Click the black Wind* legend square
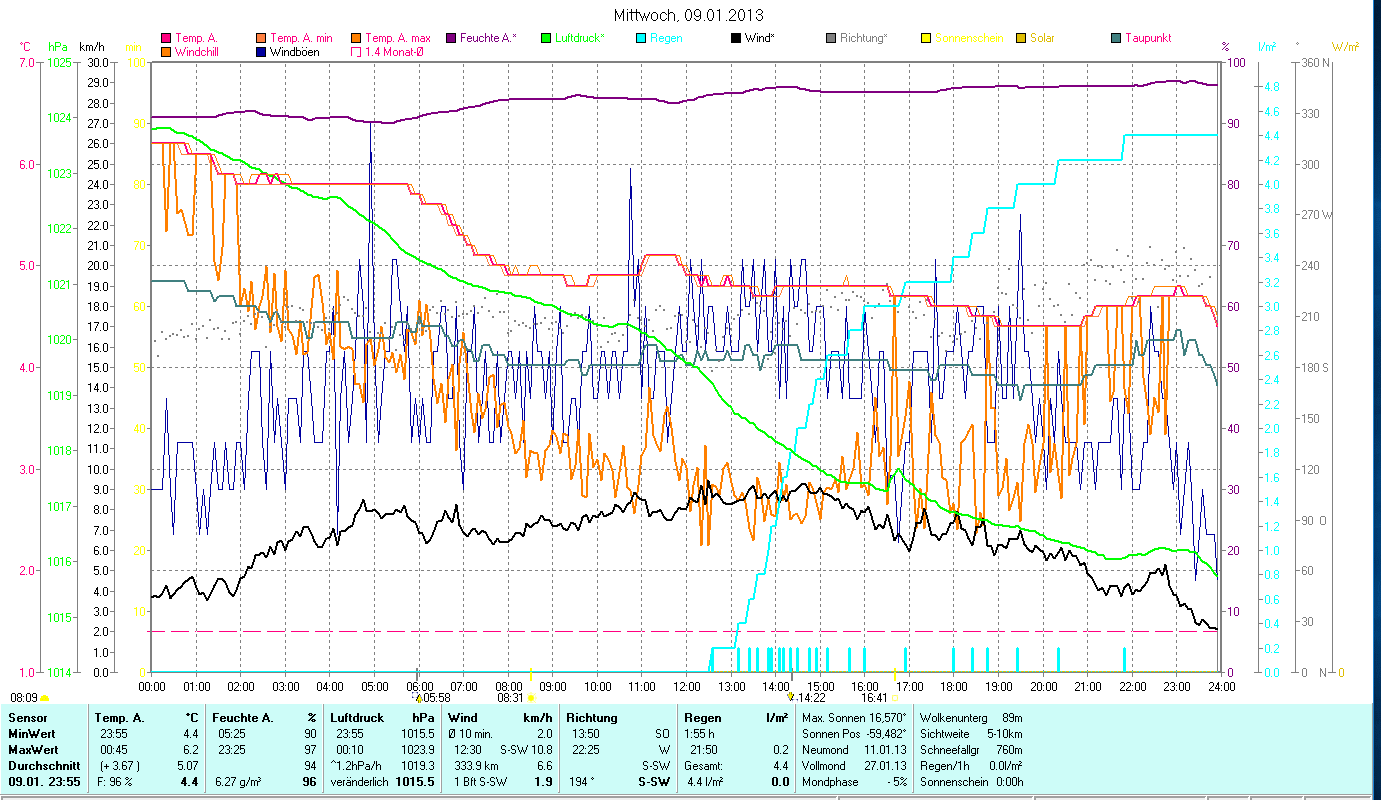 tap(736, 39)
